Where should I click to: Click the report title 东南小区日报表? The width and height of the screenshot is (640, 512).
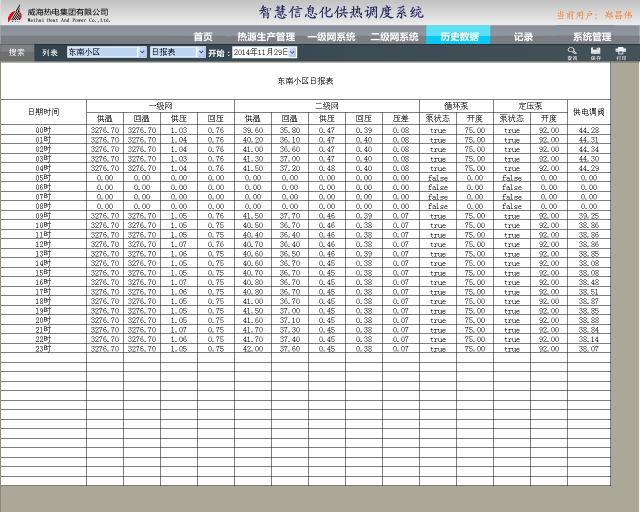[305, 81]
